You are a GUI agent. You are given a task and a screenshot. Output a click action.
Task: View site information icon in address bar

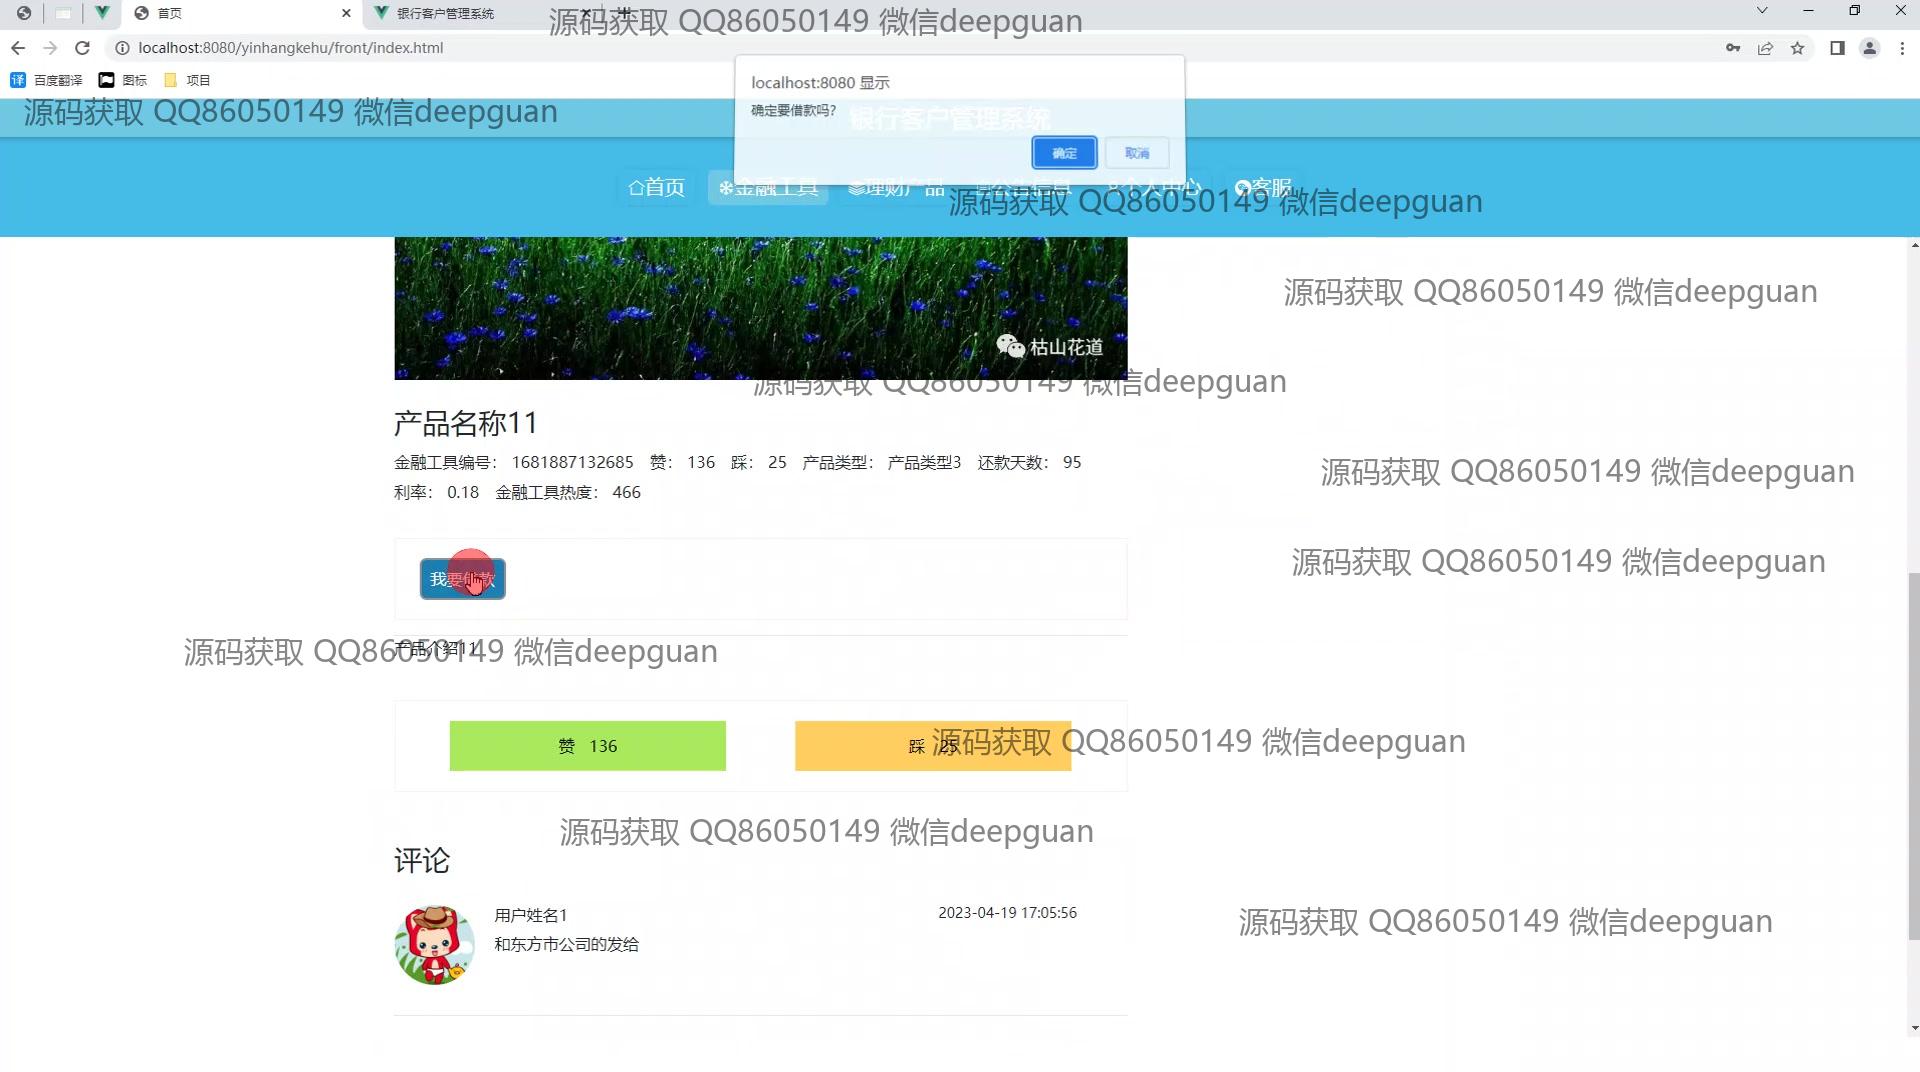pos(122,48)
